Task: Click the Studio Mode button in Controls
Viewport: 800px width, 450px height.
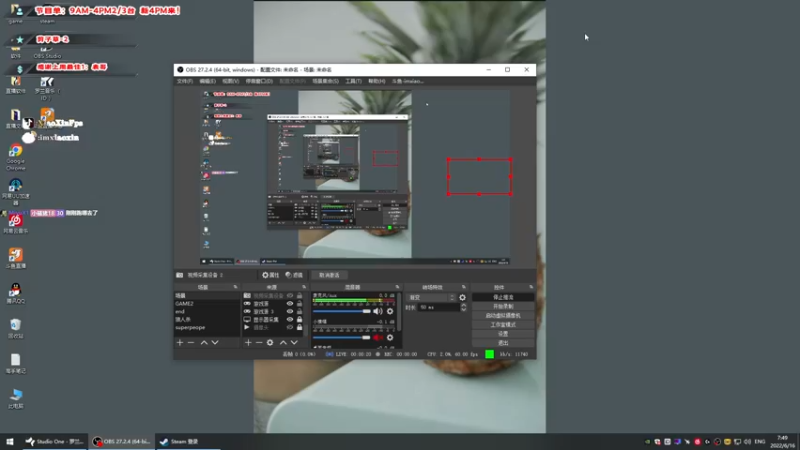Action: (503, 324)
